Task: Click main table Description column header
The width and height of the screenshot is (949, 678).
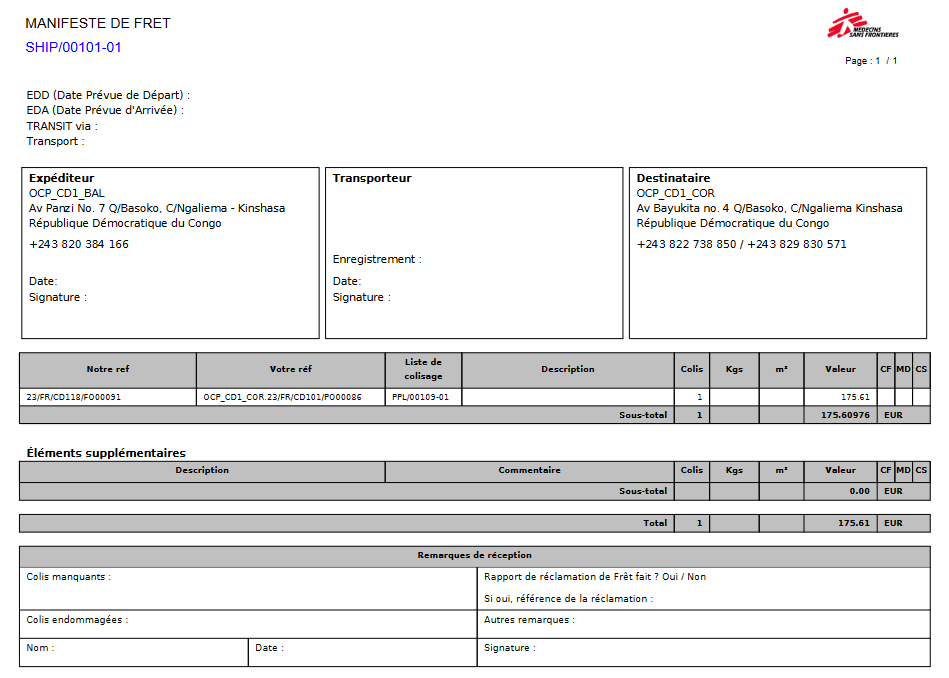Action: click(568, 369)
